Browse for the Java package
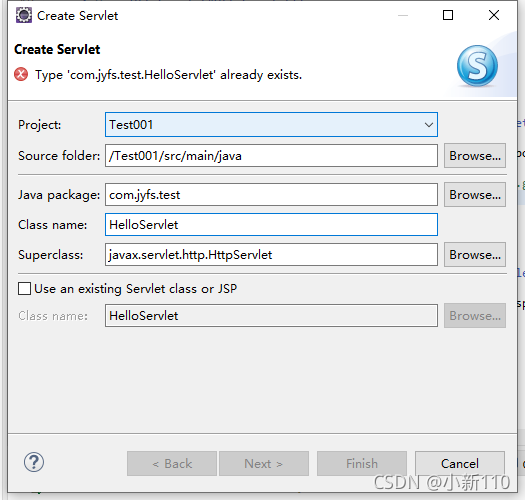525x500 pixels. (x=475, y=195)
